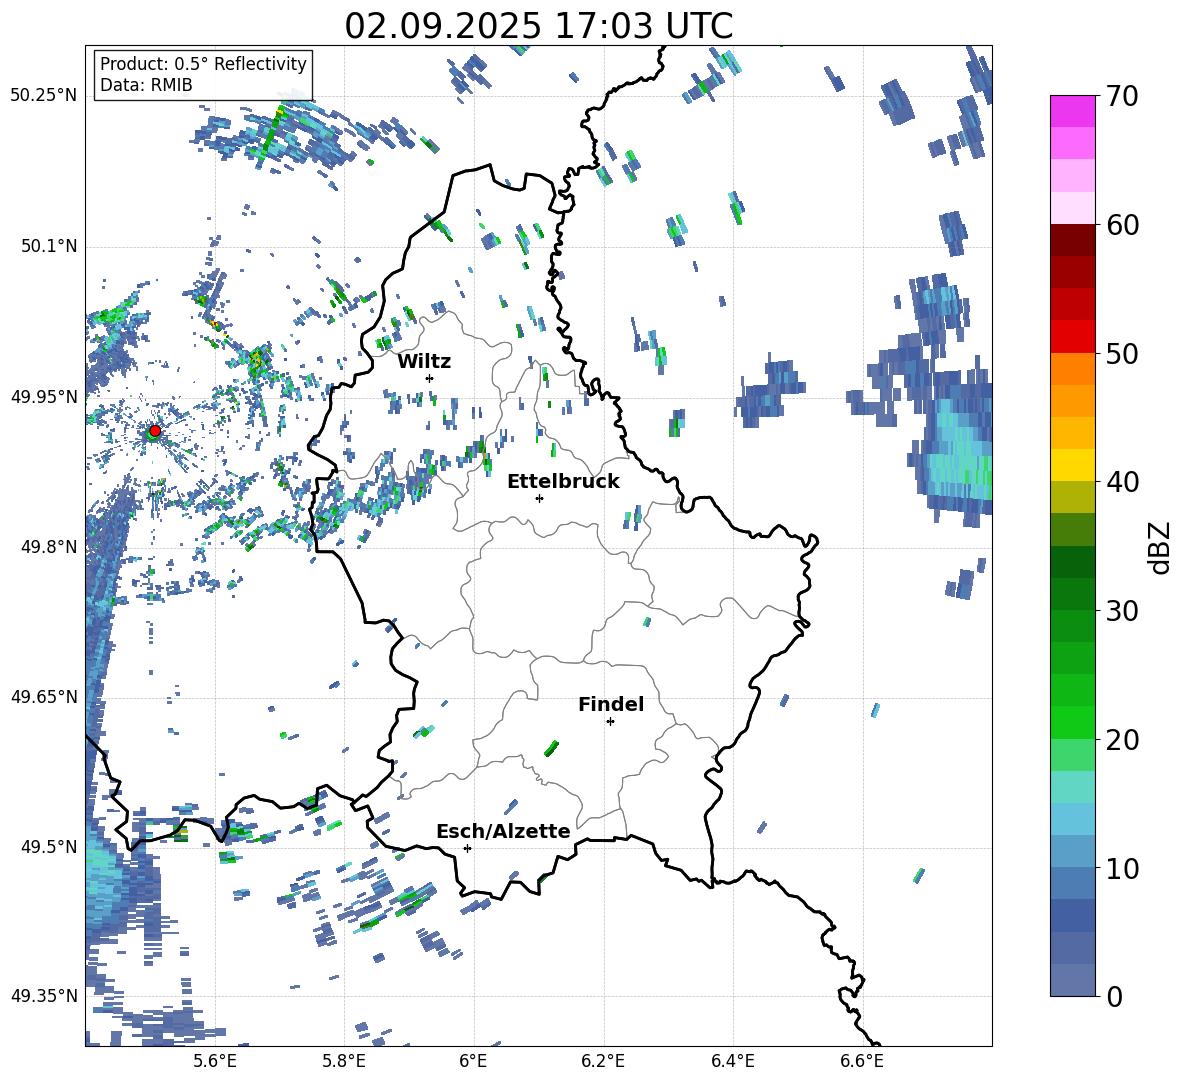Click the cross marker below Esch/Alzette
Viewport: 1184px width, 1081px height.
(467, 848)
